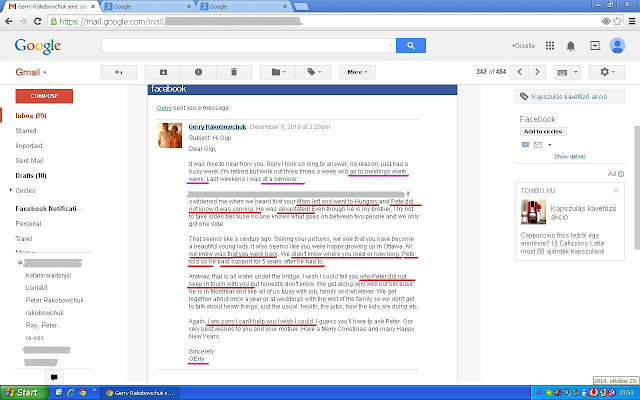Select chat contact 're-sos'
This screenshot has width=640, height=400.
point(34,338)
